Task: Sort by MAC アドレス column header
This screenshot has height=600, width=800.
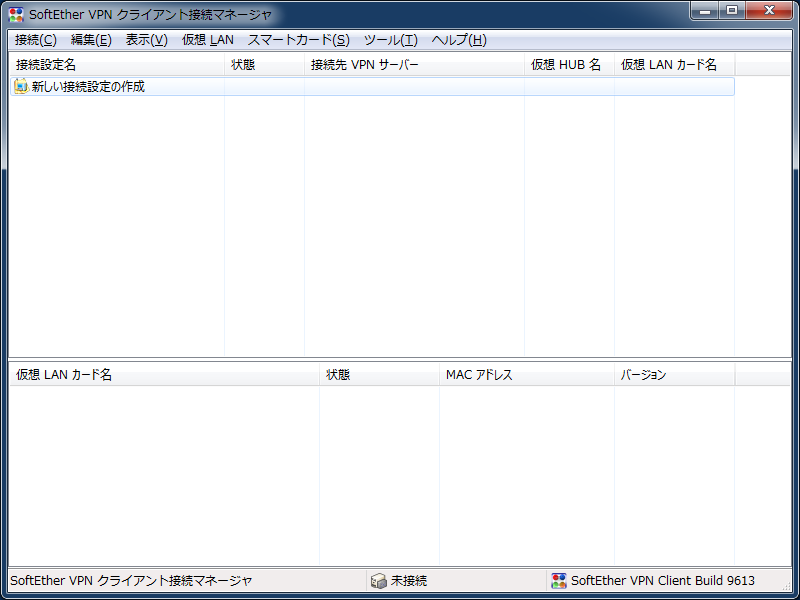Action: pos(527,375)
